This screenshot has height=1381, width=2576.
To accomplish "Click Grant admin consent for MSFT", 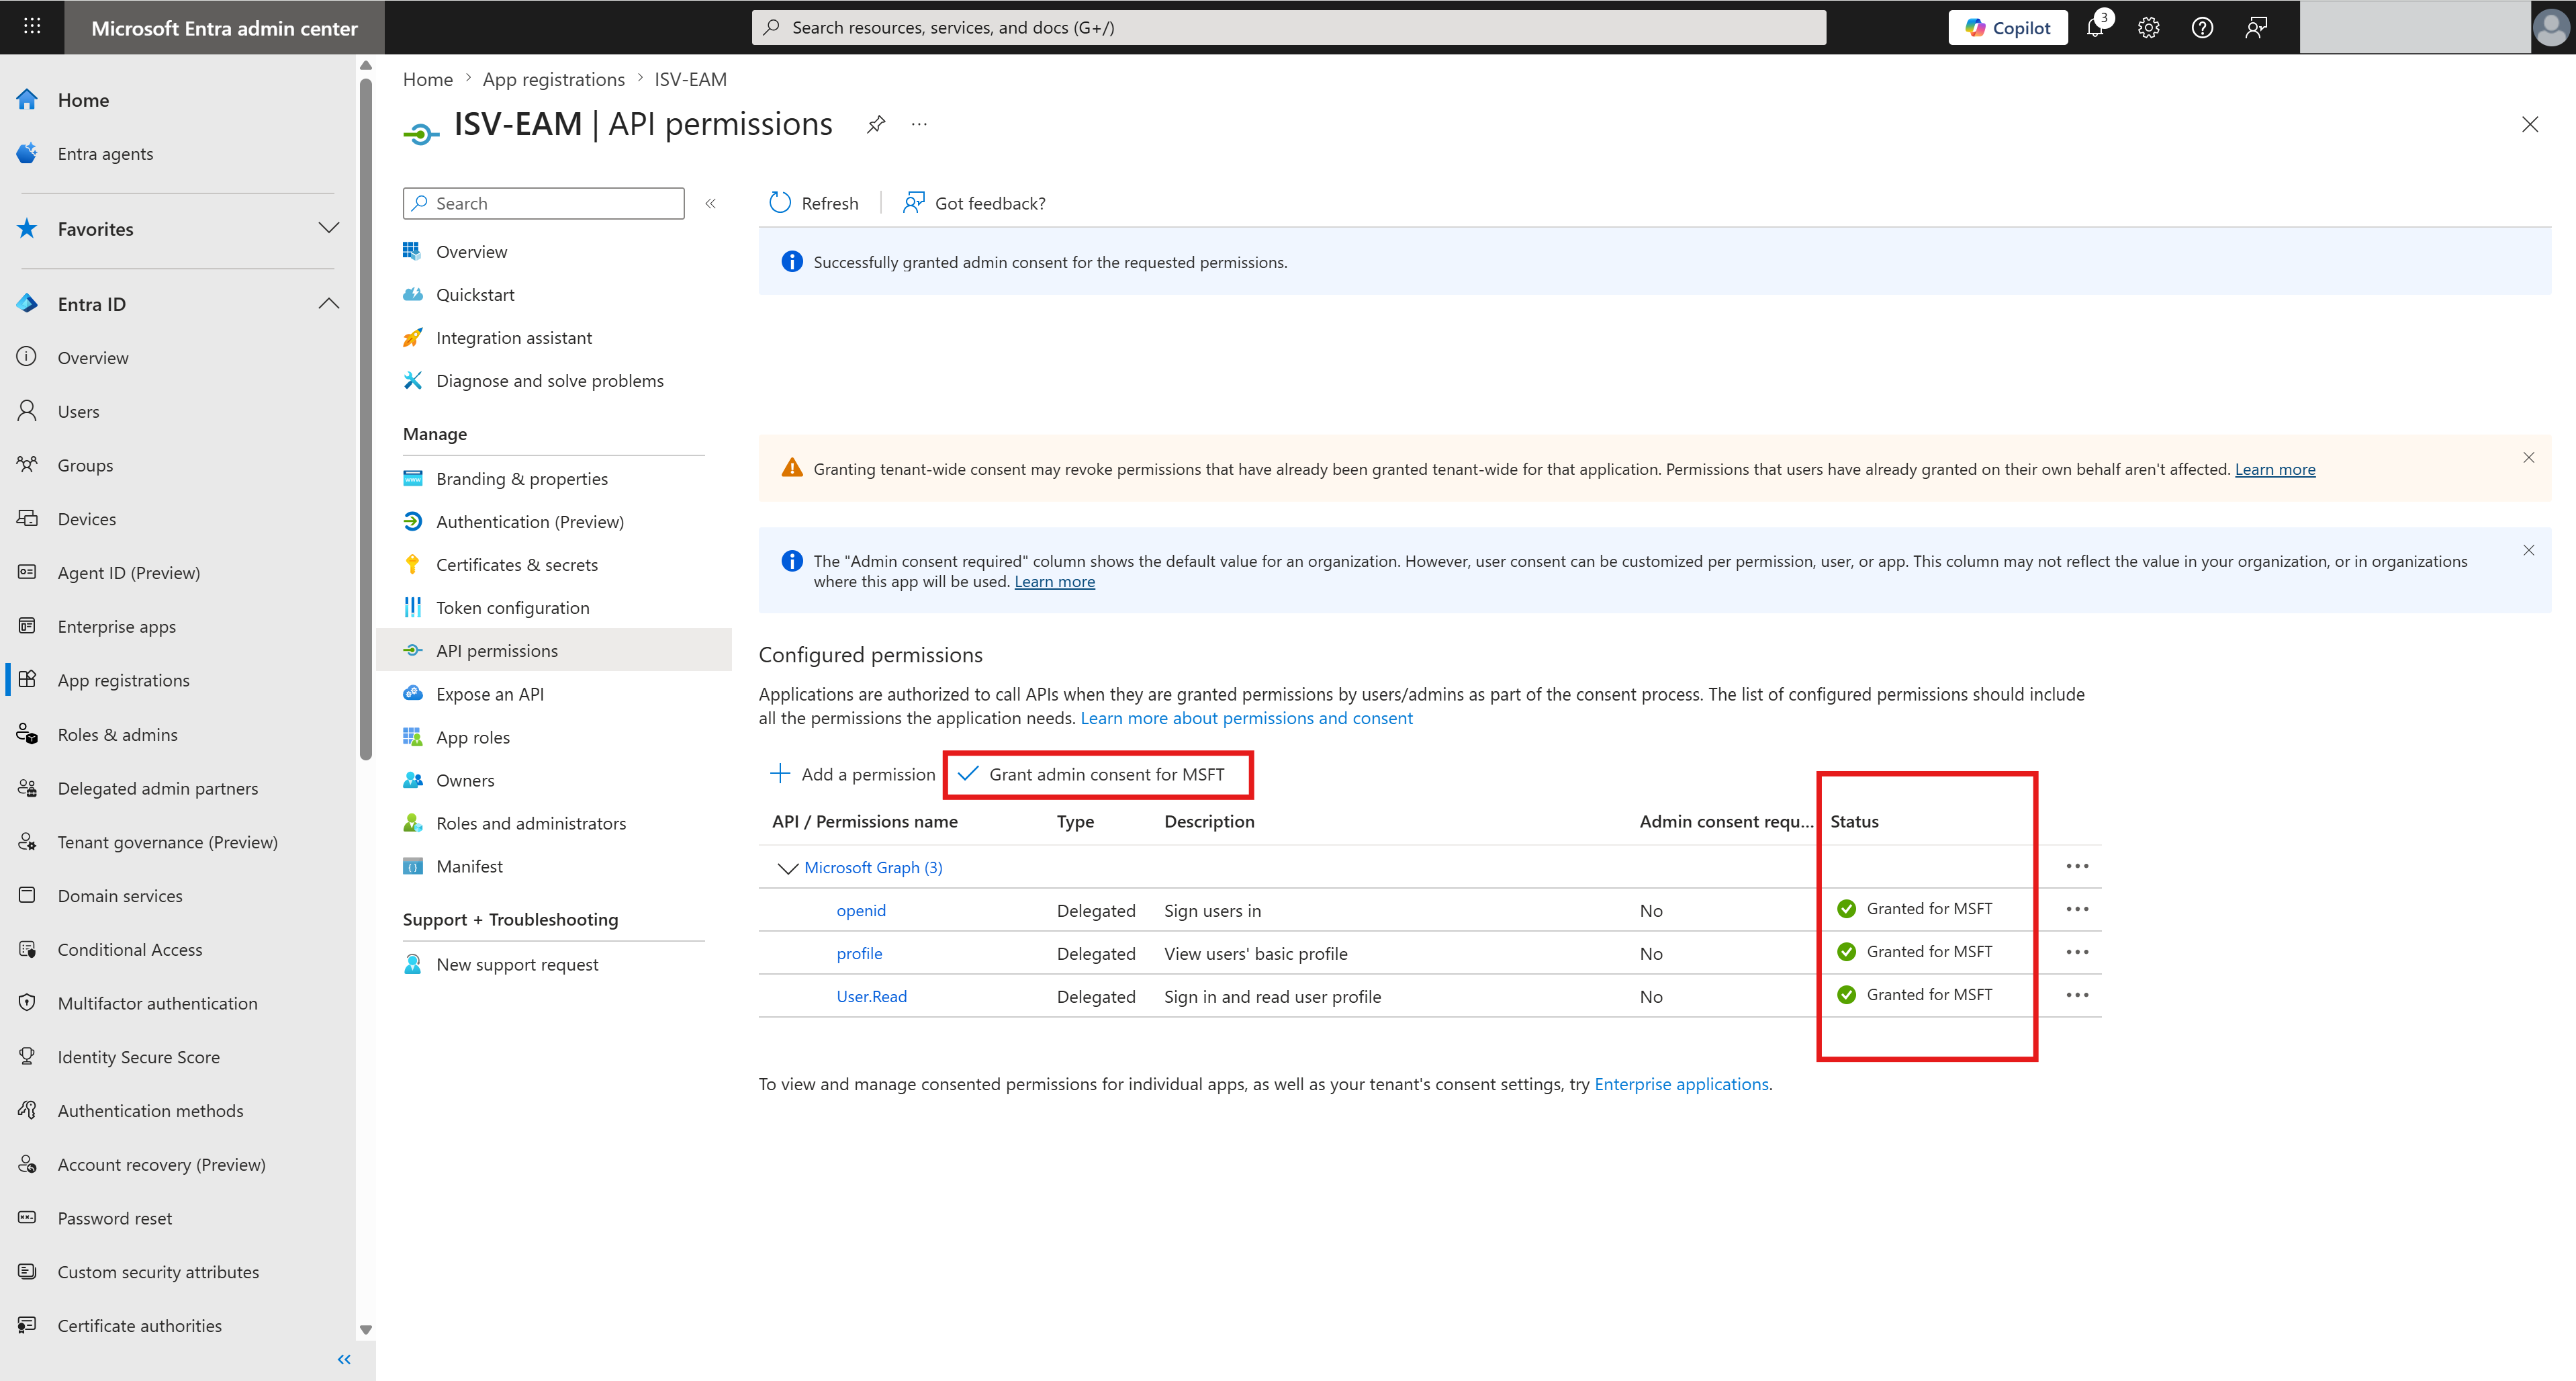I will (x=1092, y=774).
